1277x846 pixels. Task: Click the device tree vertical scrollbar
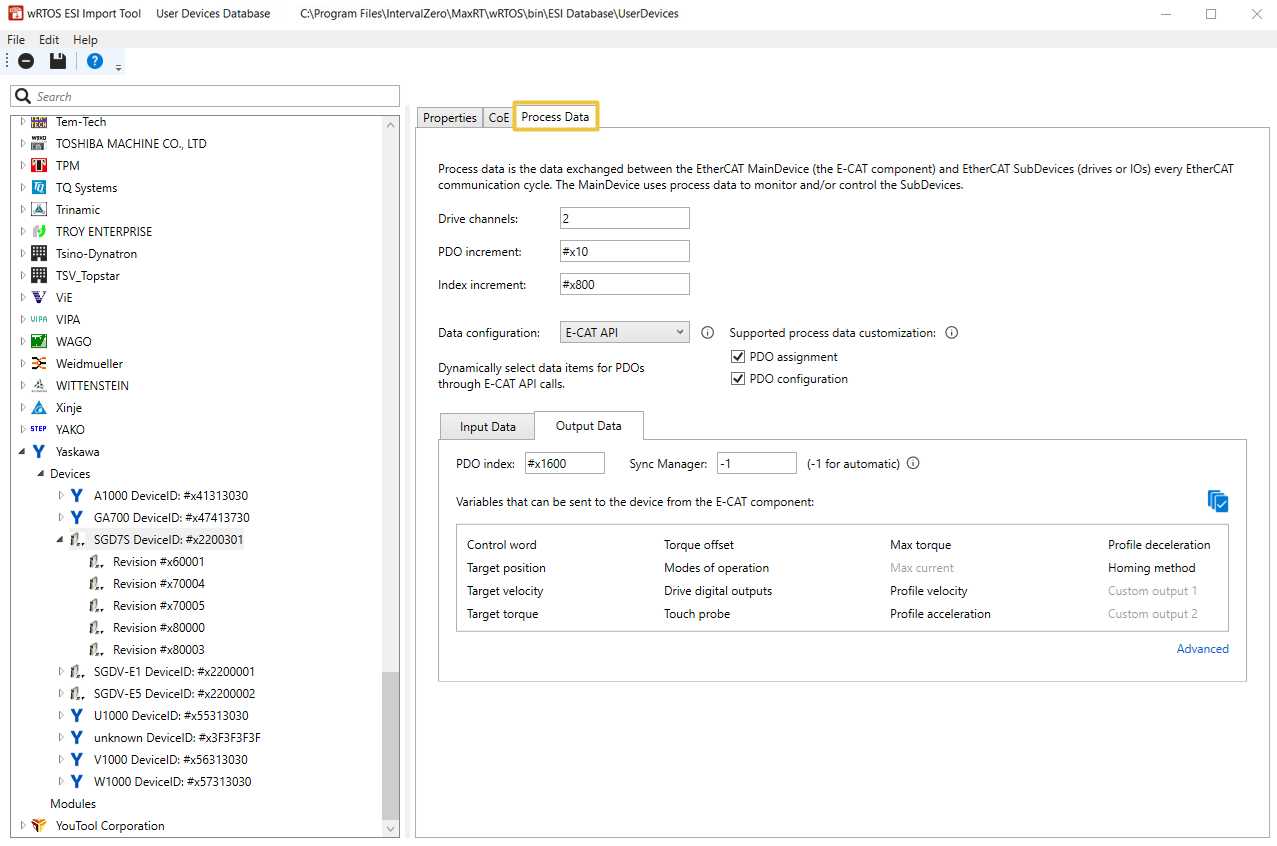pos(390,740)
